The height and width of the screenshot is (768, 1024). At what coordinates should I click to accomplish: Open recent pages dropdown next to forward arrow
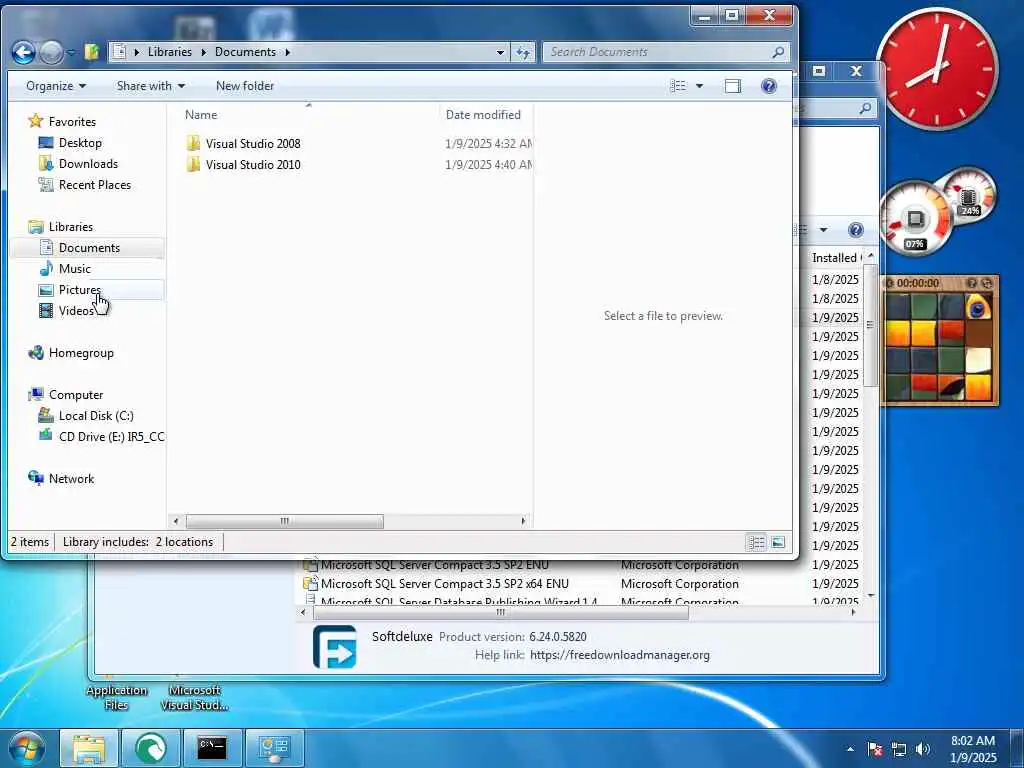point(71,52)
